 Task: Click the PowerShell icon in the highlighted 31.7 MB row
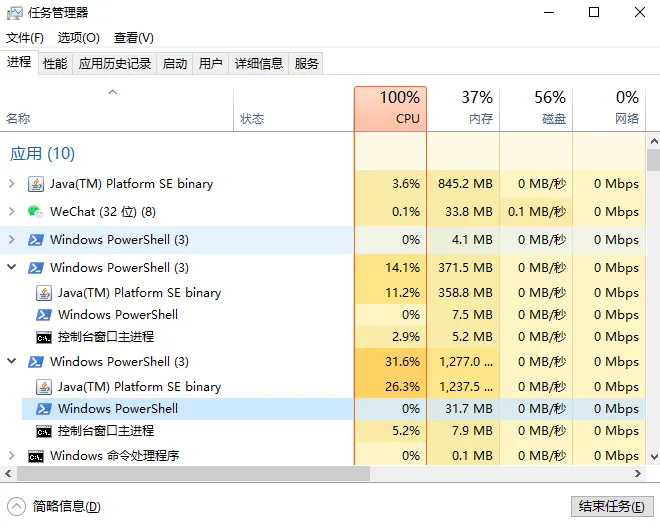pyautogui.click(x=44, y=409)
